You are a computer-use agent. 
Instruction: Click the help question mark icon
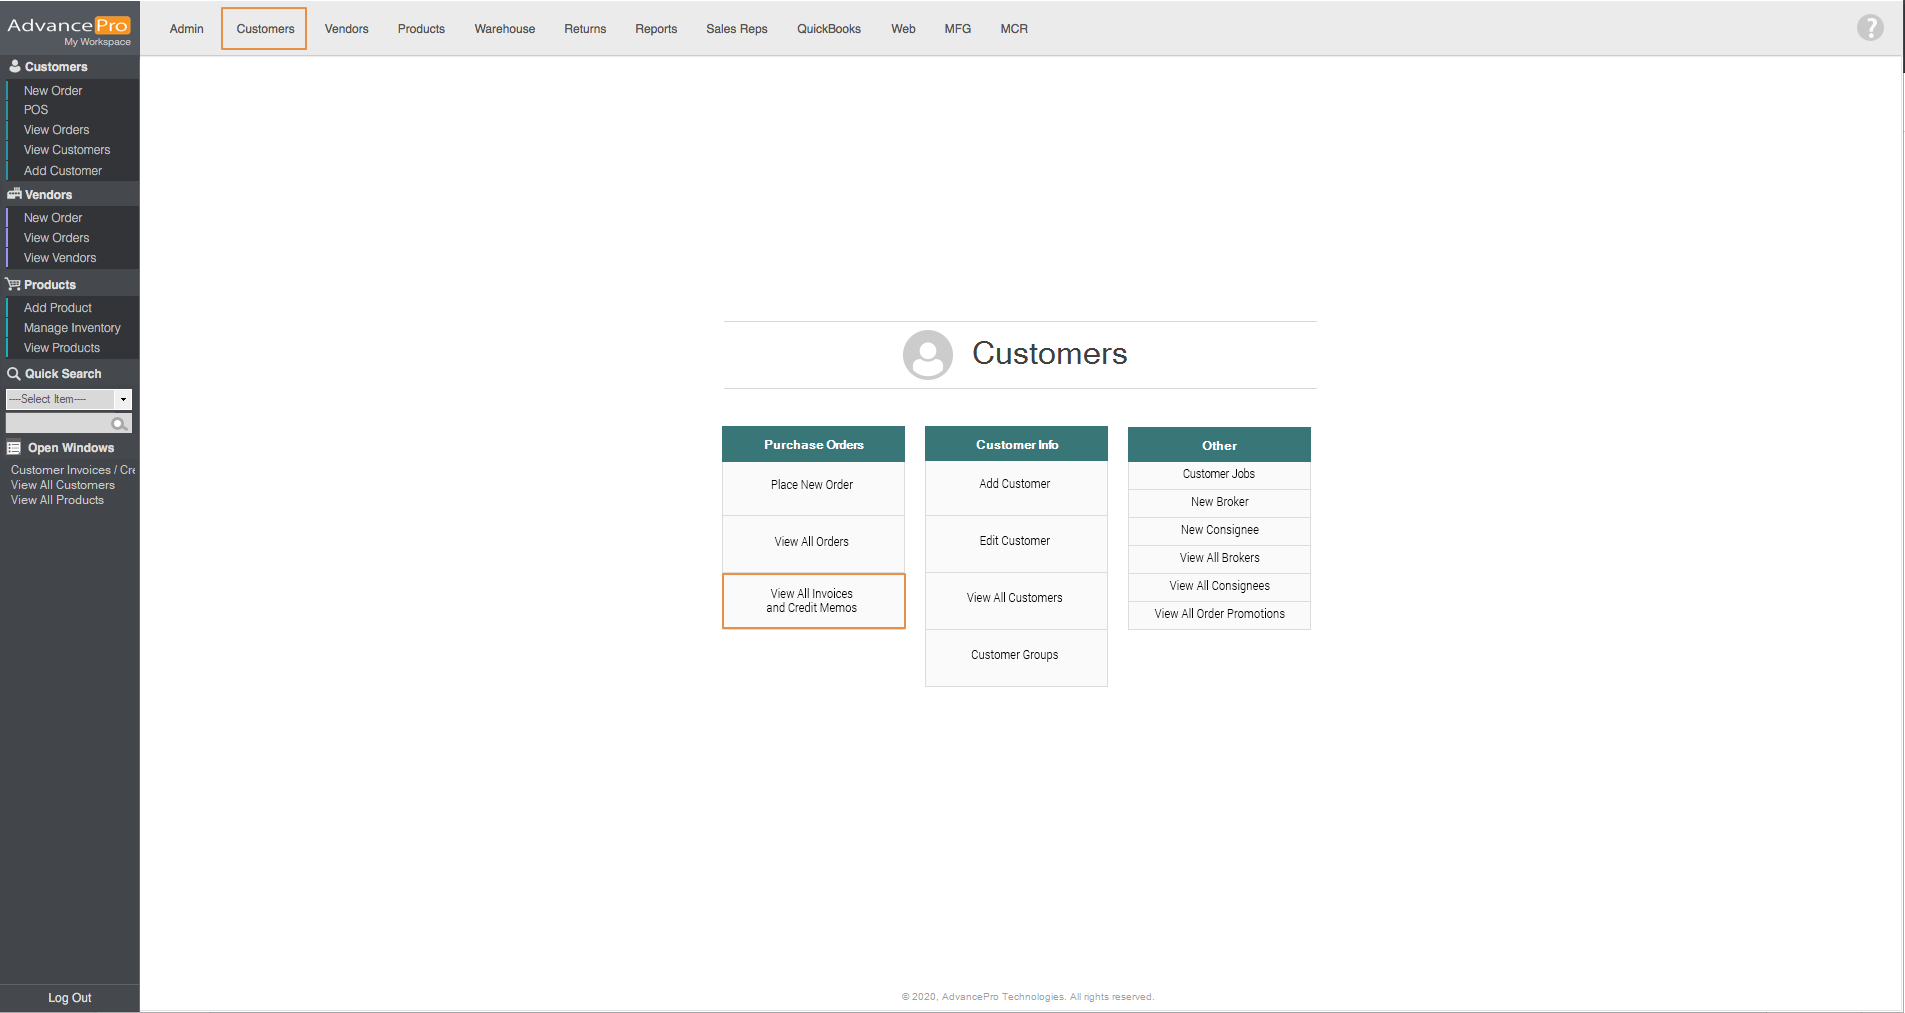(x=1869, y=28)
